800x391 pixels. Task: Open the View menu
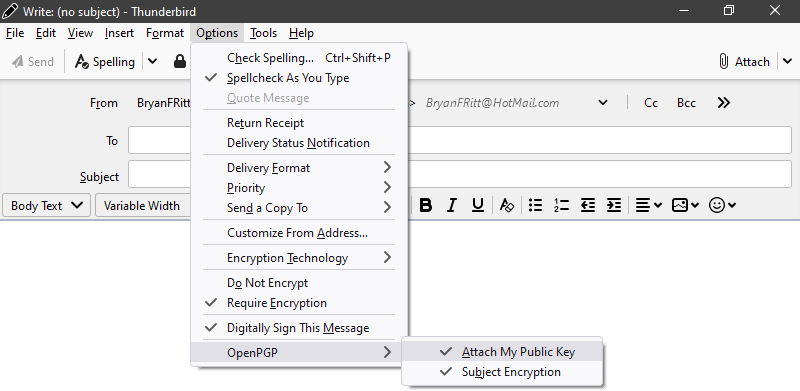pos(80,33)
